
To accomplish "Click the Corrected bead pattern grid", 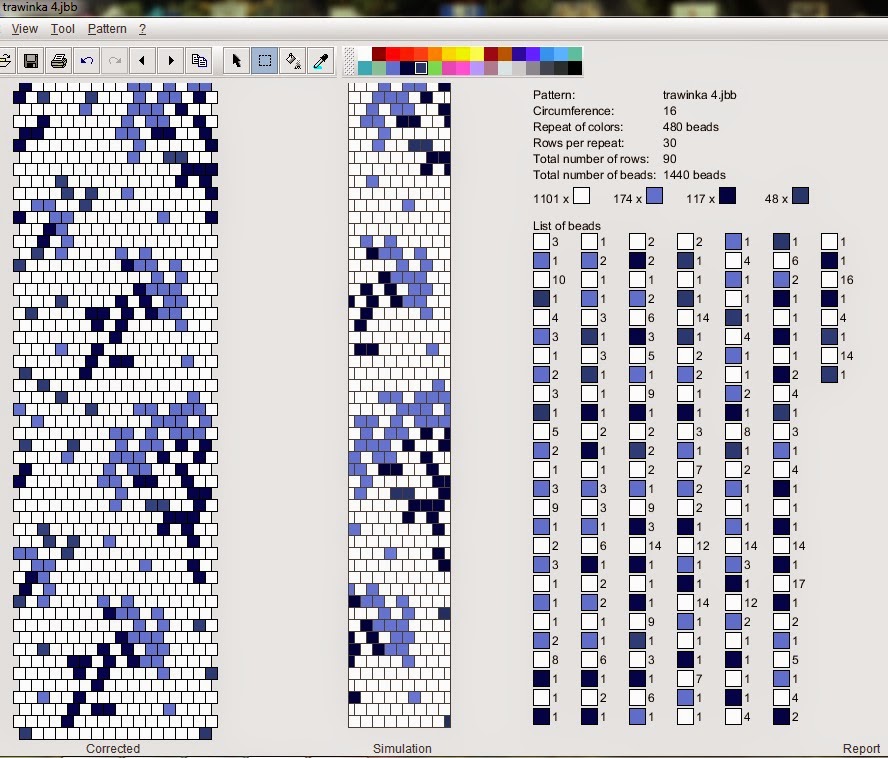I will pos(116,411).
